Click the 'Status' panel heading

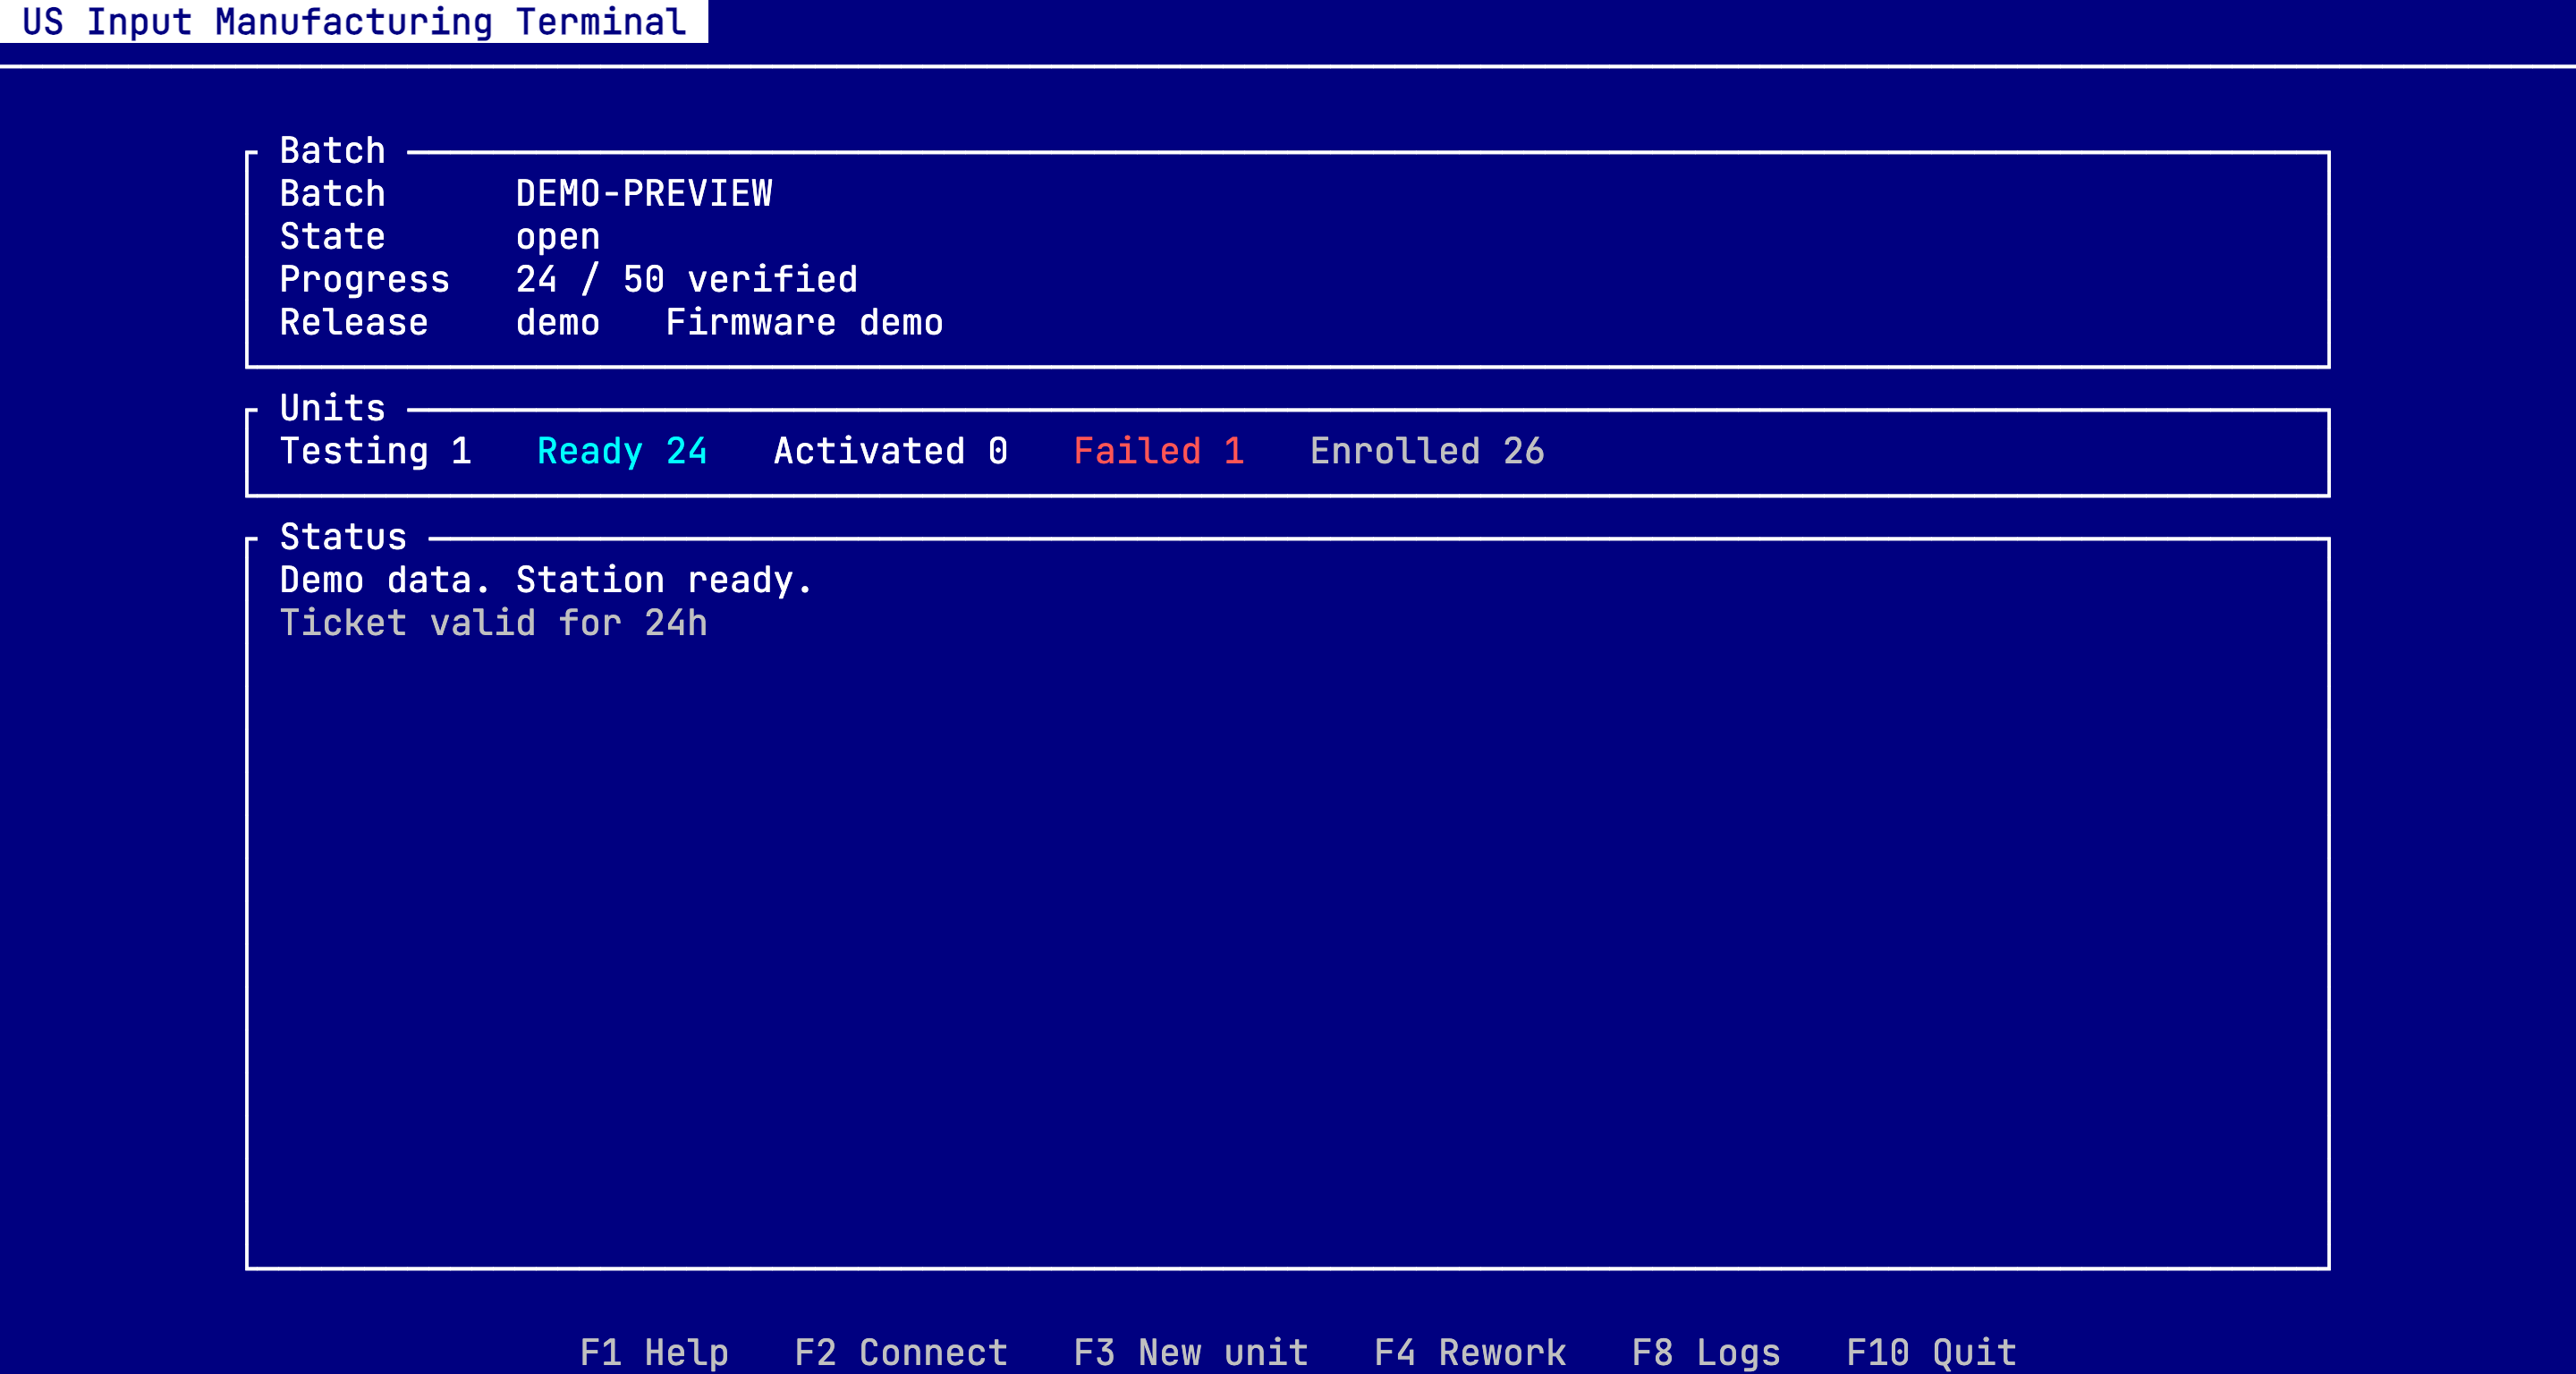(x=344, y=537)
